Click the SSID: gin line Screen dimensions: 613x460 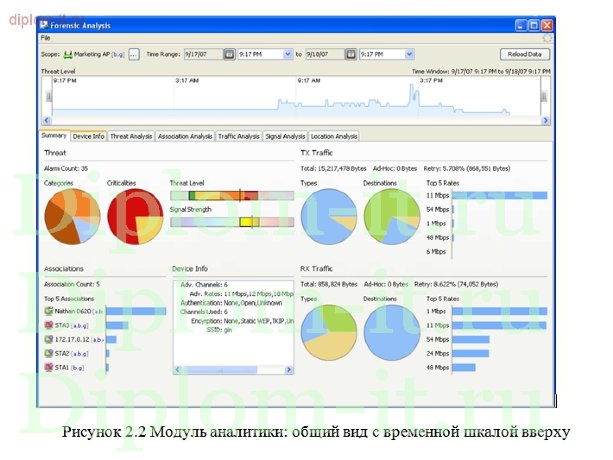[219, 329]
